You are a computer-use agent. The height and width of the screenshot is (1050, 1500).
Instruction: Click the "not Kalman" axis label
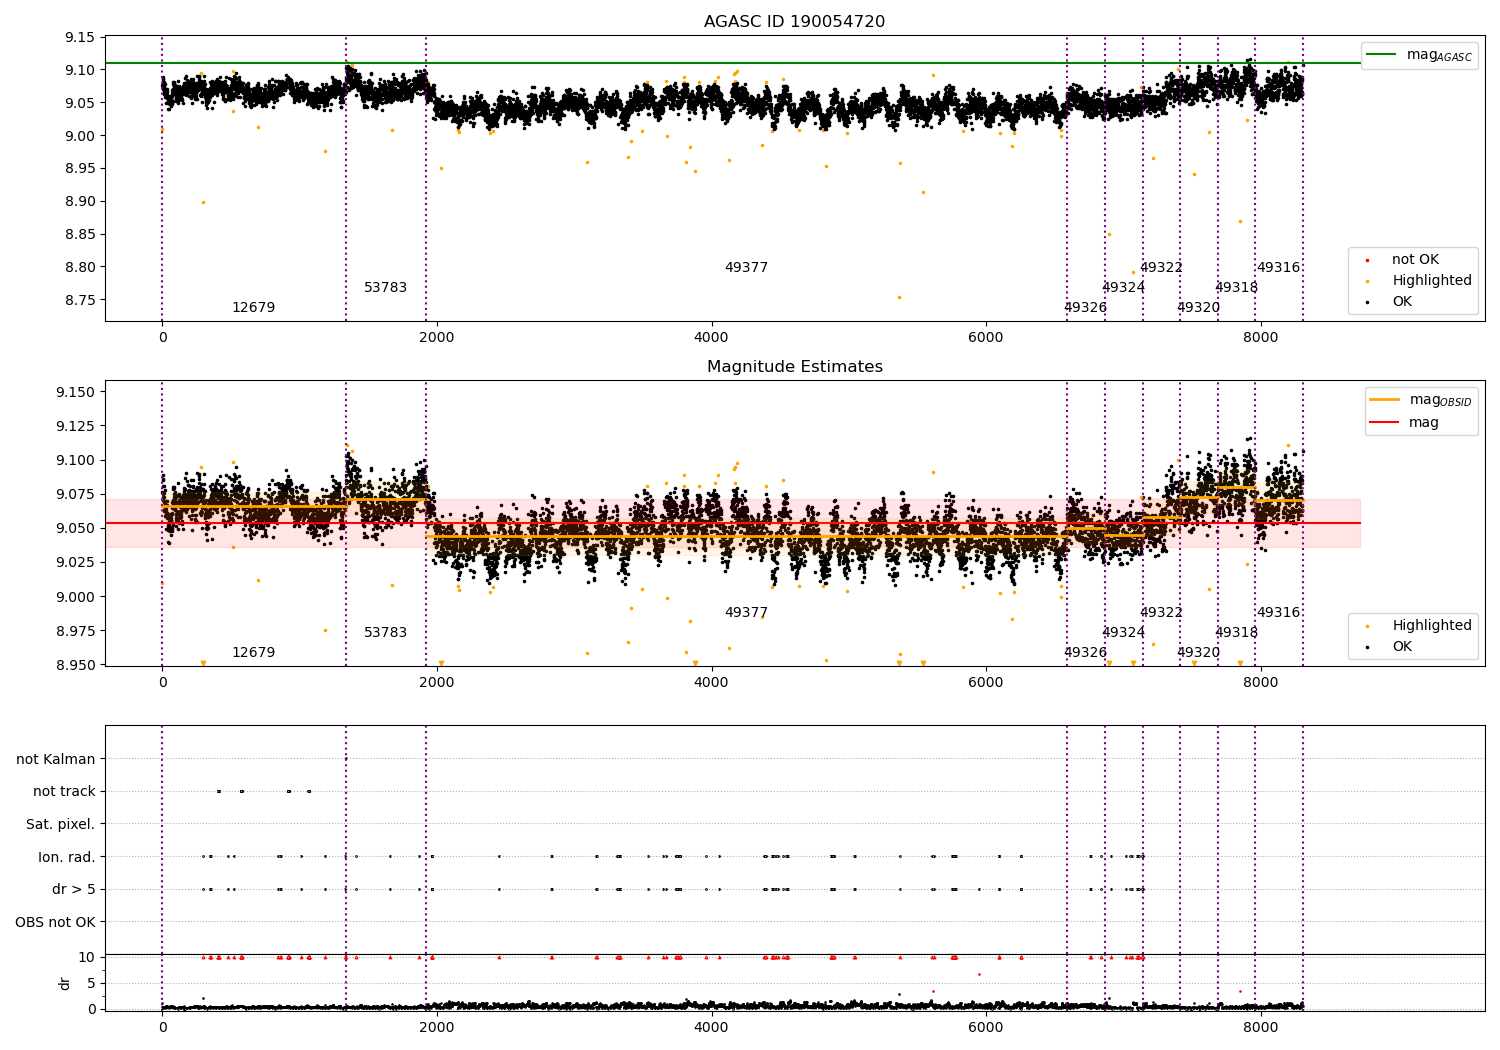(56, 759)
